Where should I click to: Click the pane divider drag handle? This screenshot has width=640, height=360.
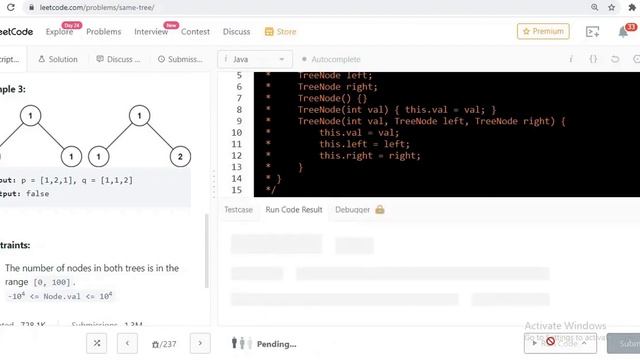pyautogui.click(x=213, y=184)
